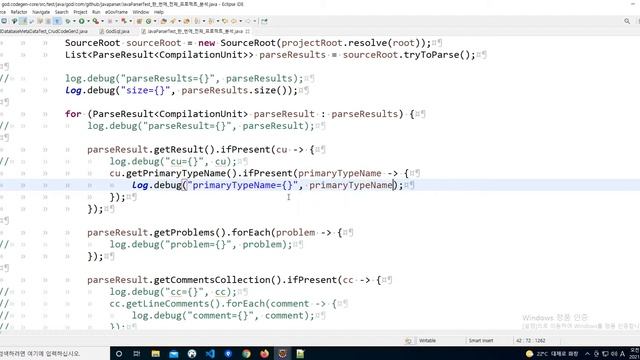The image size is (640, 360).
Task: Click the Run external tools icon
Action: (96, 21)
